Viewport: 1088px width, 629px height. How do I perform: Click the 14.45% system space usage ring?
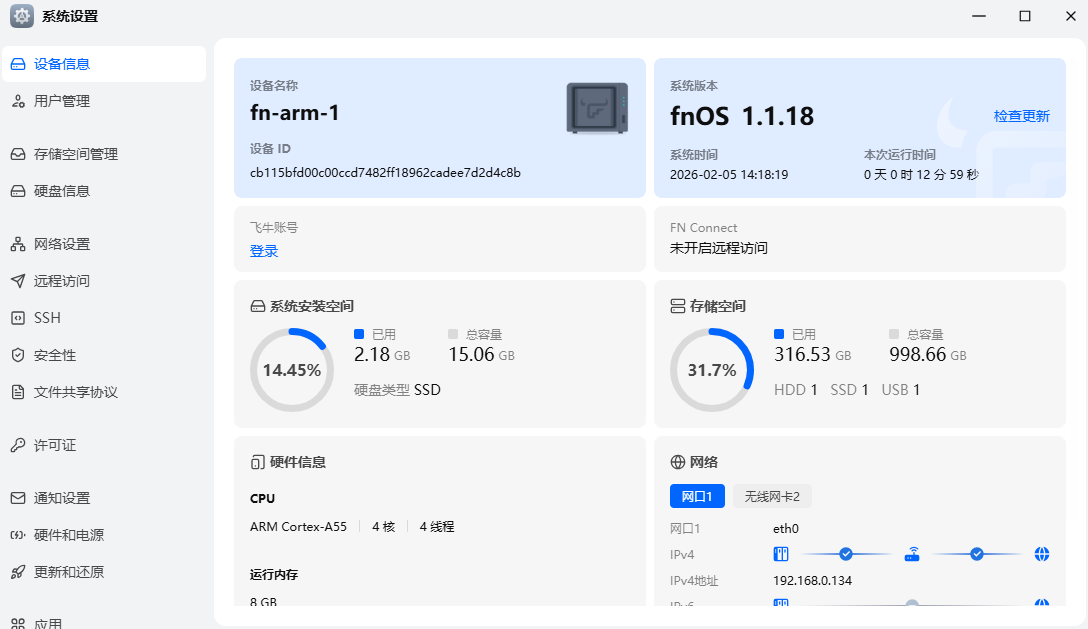coord(292,370)
